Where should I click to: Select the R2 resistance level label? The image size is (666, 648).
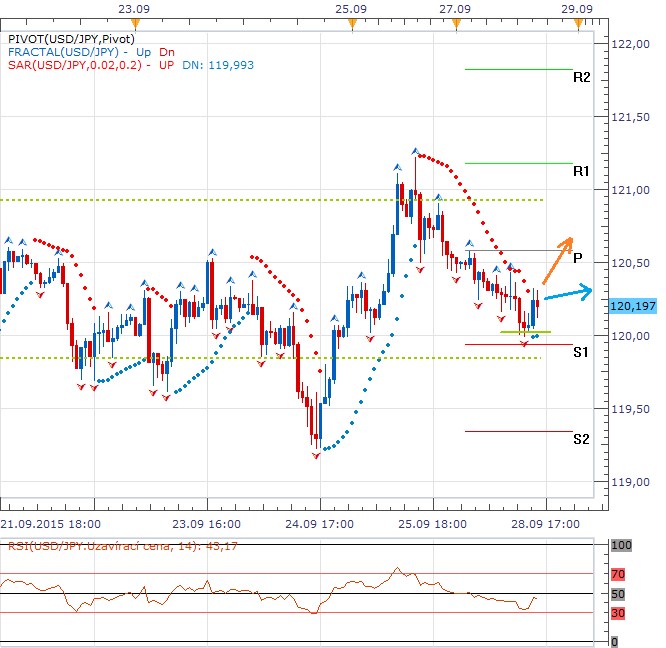(x=581, y=77)
